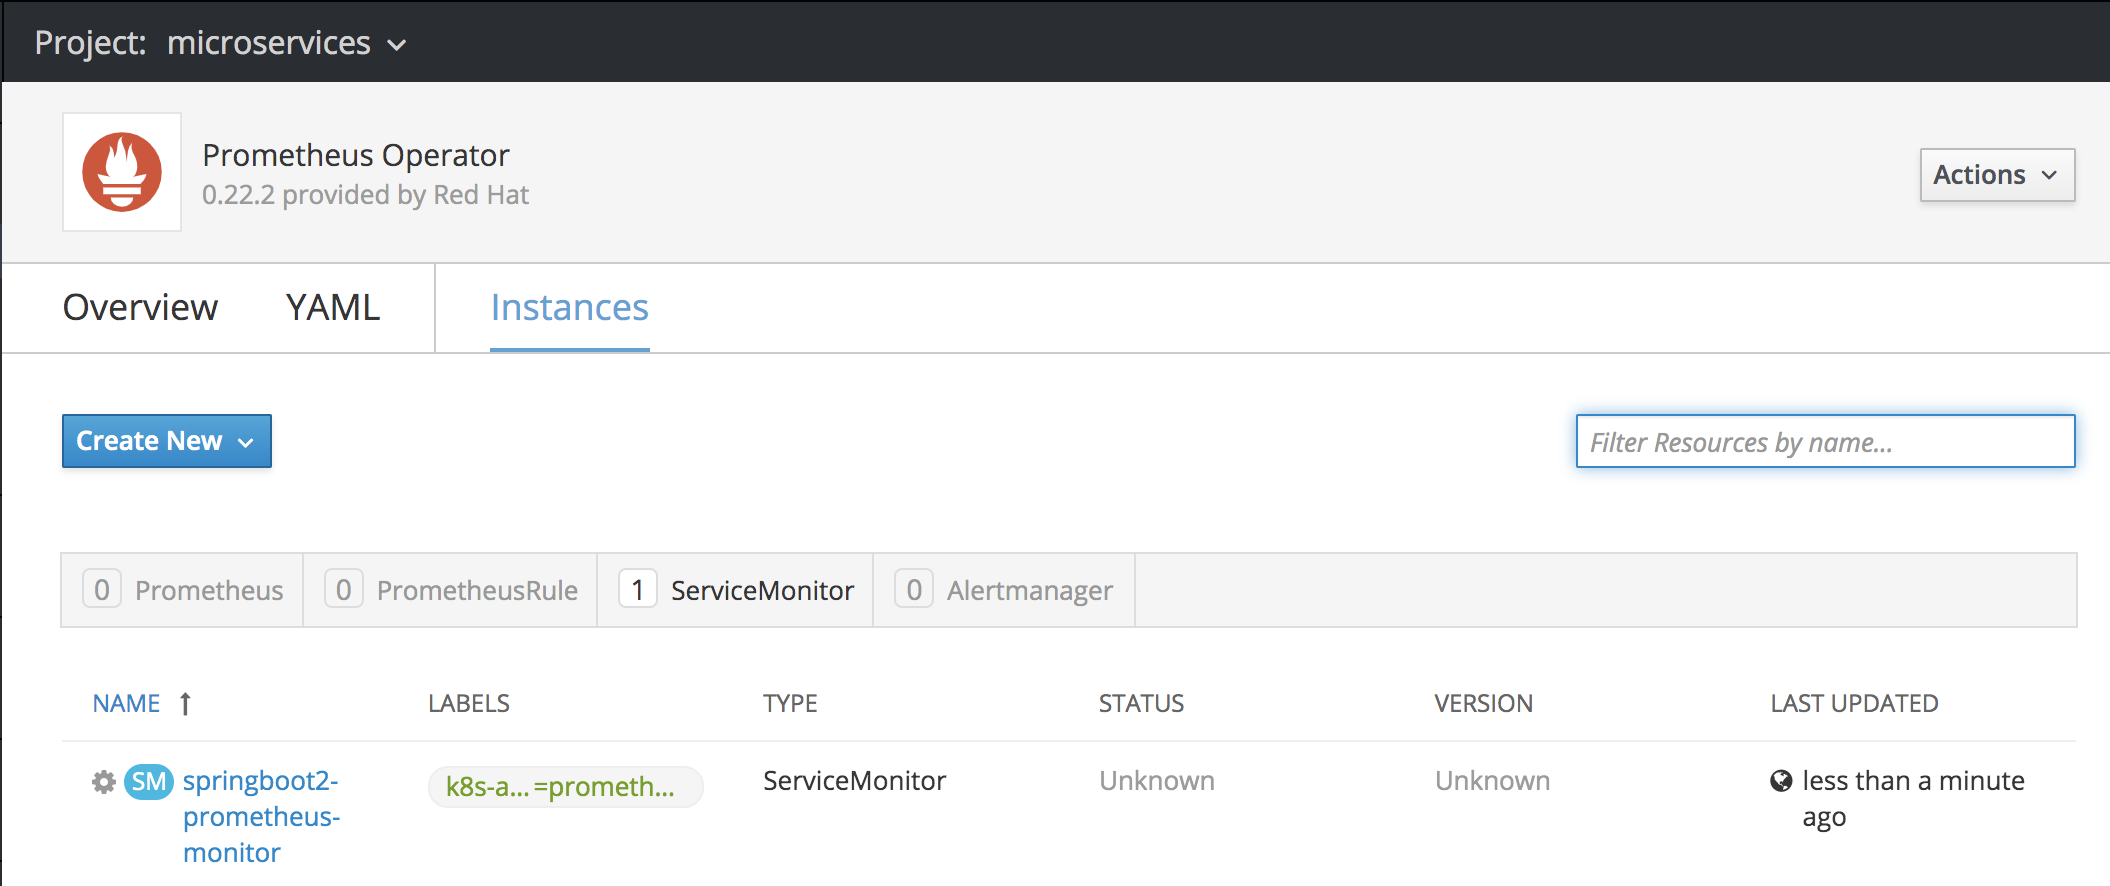Toggle the Prometheus resource filter
The height and width of the screenshot is (886, 2110).
click(x=183, y=590)
